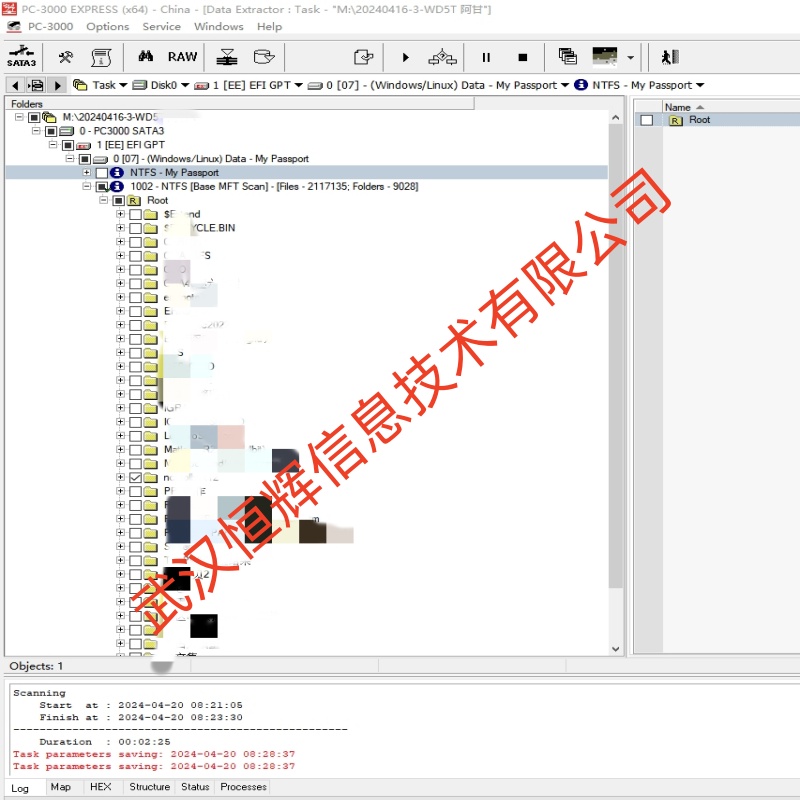Click the disk image creation icon
The height and width of the screenshot is (800, 800).
coord(264,57)
